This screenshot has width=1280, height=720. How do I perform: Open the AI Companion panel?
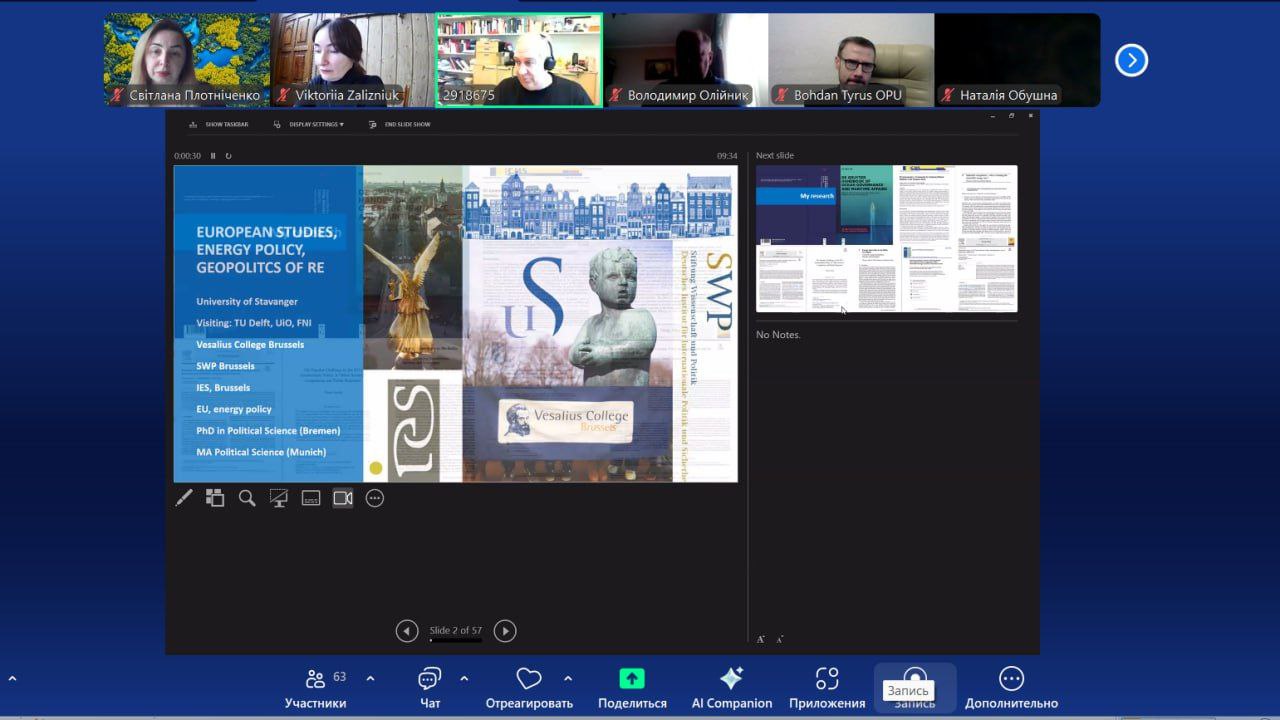click(731, 687)
